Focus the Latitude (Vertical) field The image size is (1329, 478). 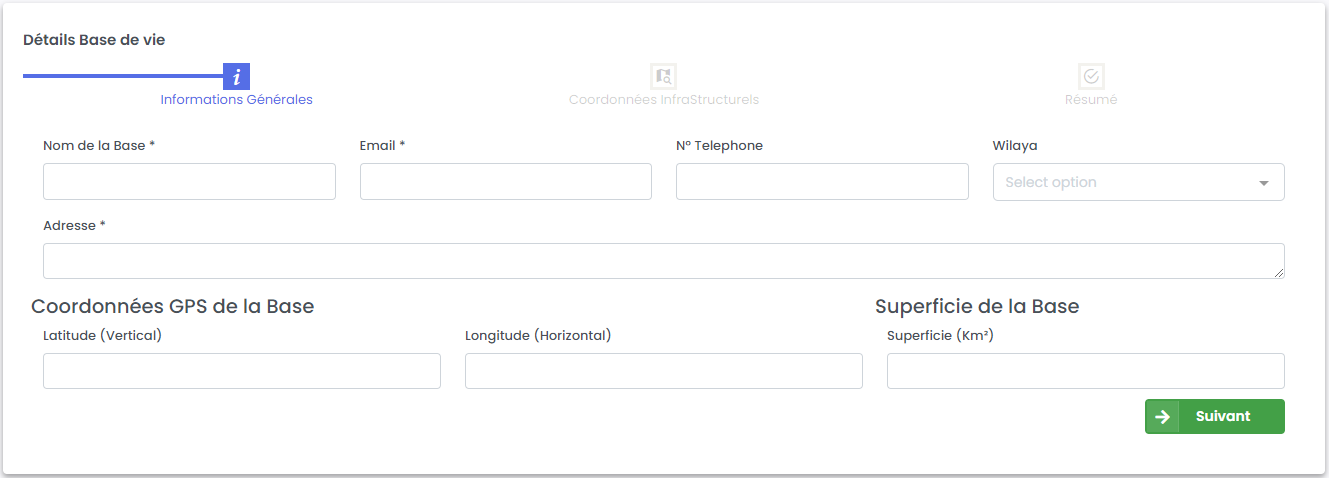241,371
